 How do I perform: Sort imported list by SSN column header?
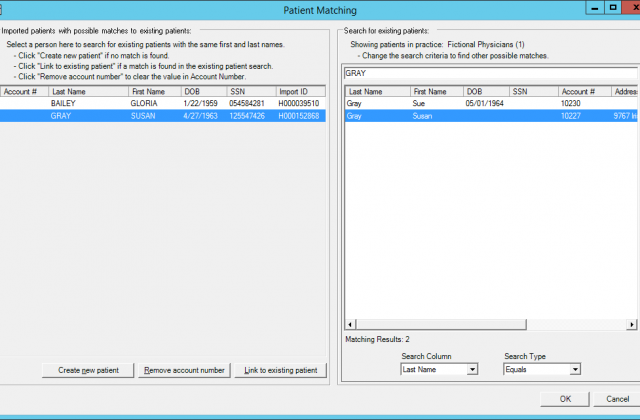(248, 91)
